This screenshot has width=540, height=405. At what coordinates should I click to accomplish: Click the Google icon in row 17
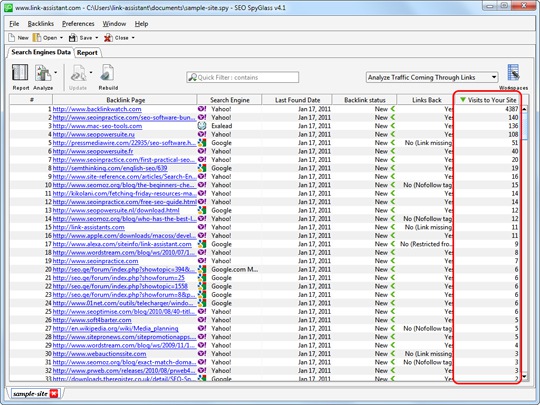(202, 244)
